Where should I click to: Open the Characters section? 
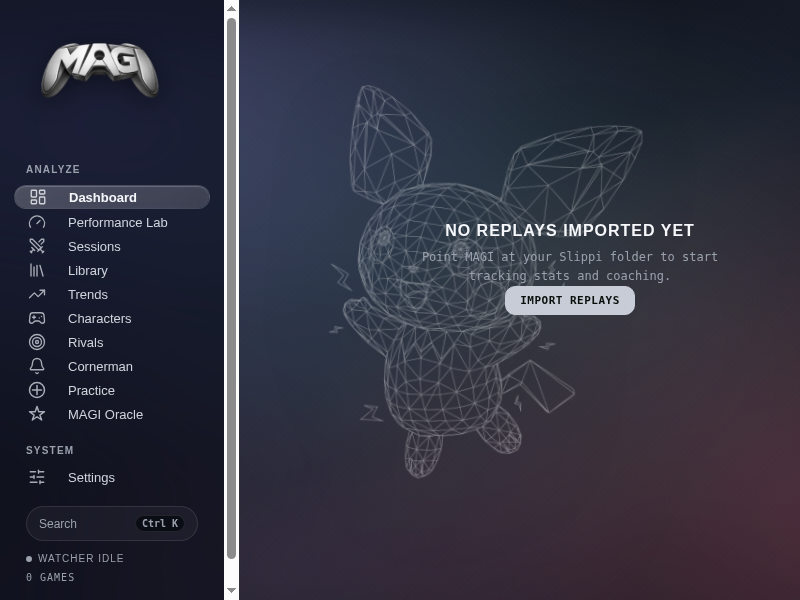tap(112, 318)
